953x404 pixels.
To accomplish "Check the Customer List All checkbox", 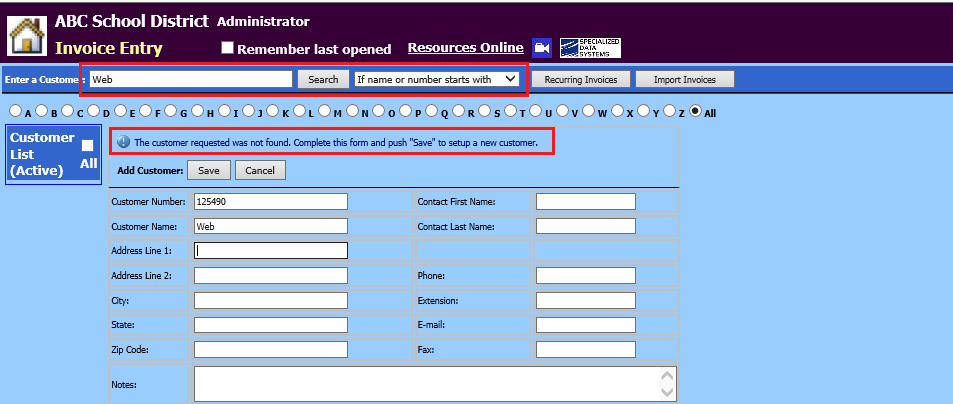I will pyautogui.click(x=87, y=146).
